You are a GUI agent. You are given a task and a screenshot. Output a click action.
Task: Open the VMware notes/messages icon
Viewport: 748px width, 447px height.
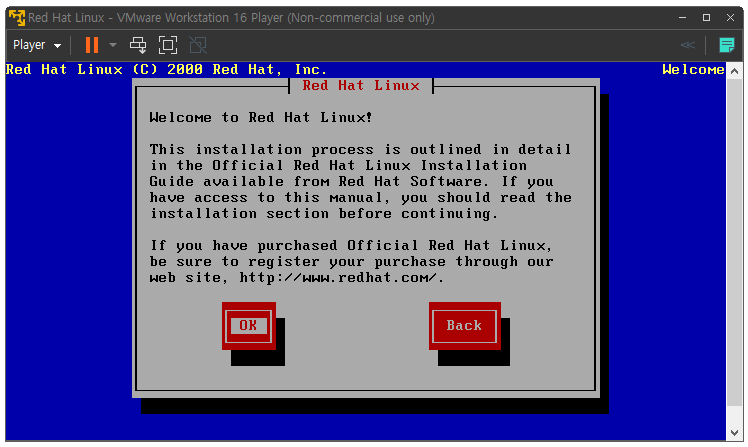(727, 45)
